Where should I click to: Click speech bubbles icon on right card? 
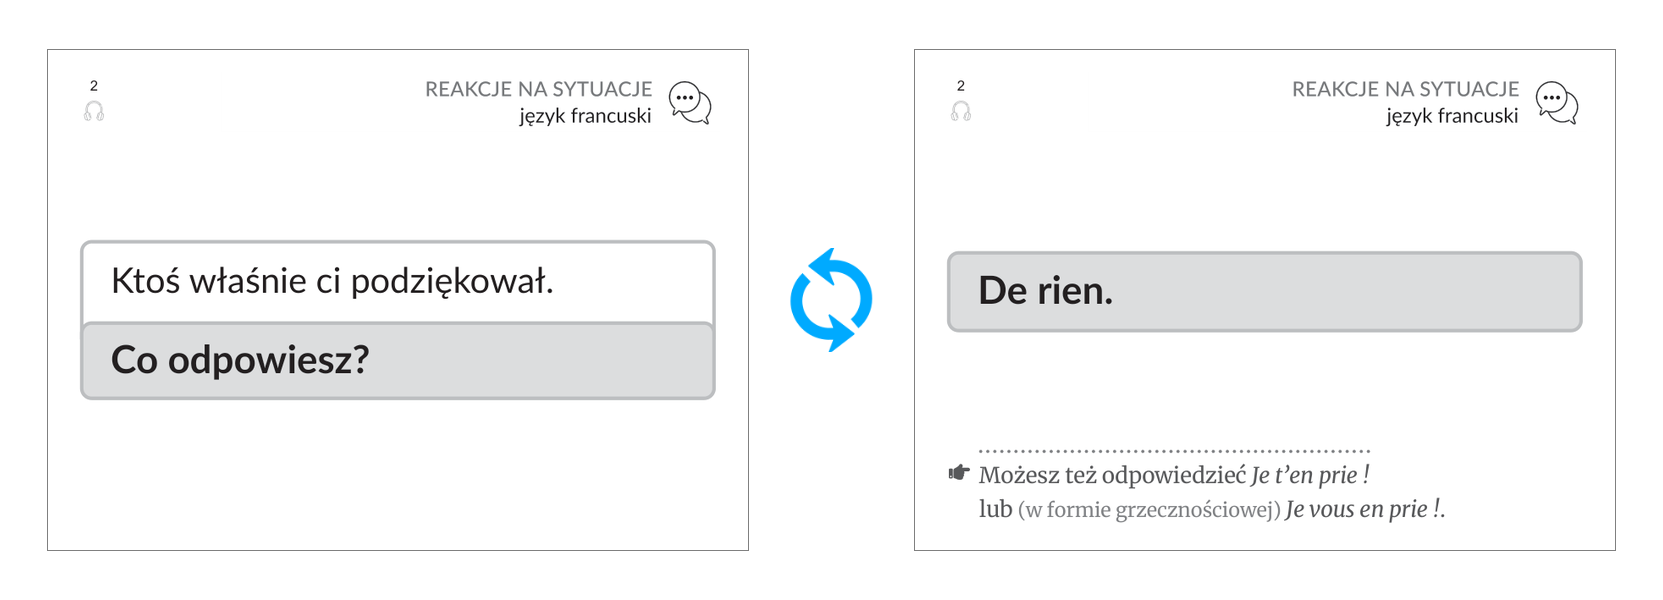pos(1557,103)
